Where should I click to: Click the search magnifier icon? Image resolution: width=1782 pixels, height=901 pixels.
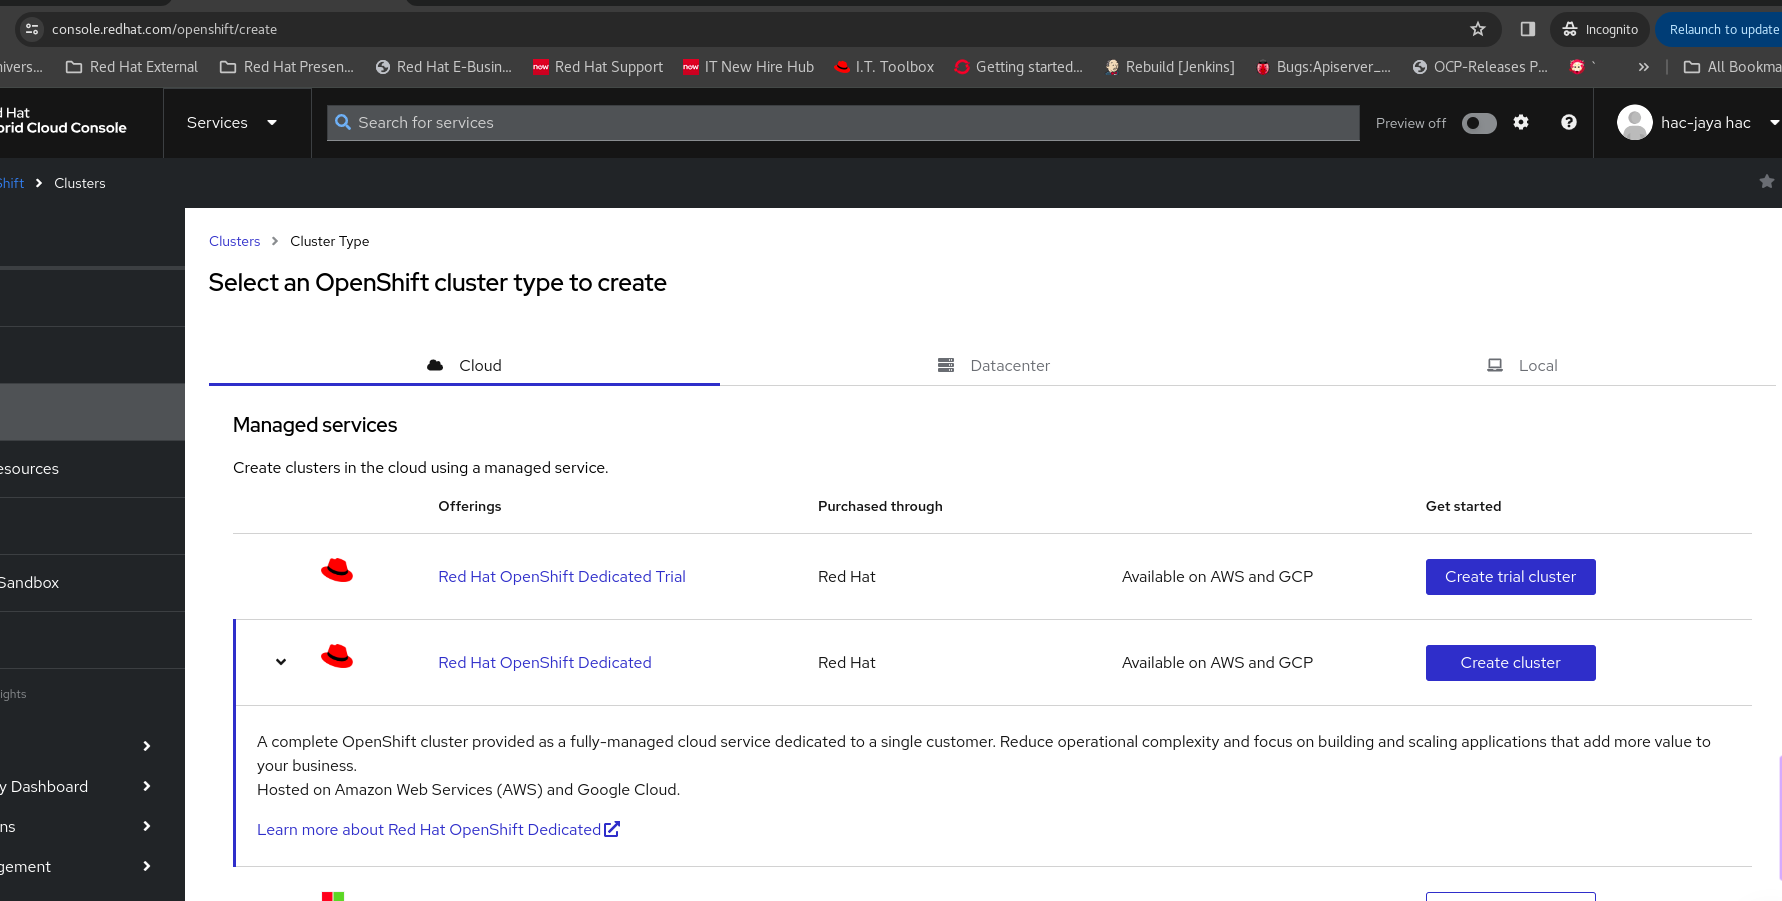(x=343, y=123)
